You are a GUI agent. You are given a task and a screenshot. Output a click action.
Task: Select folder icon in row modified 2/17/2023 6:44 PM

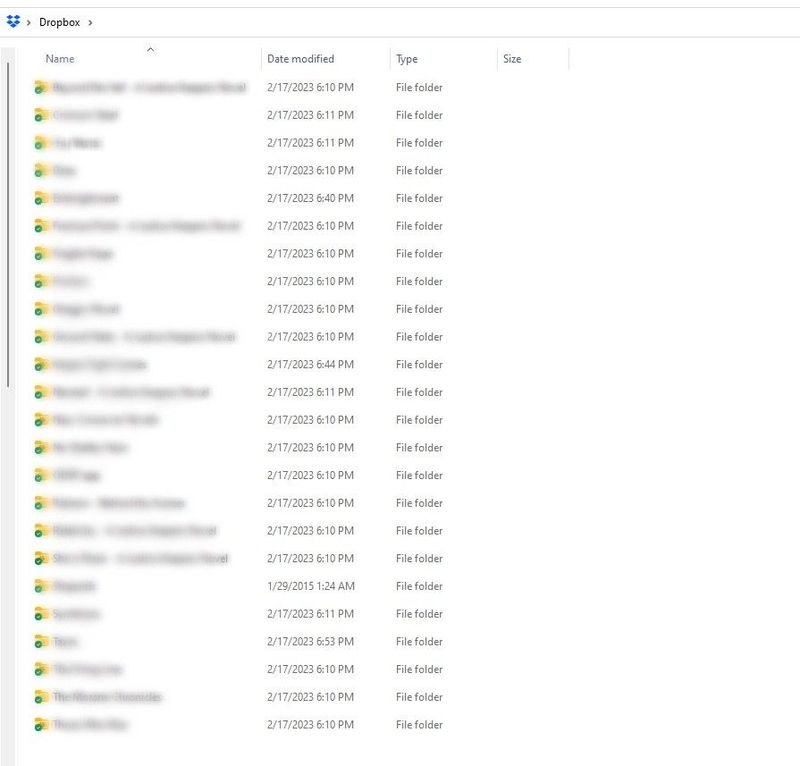(41, 364)
